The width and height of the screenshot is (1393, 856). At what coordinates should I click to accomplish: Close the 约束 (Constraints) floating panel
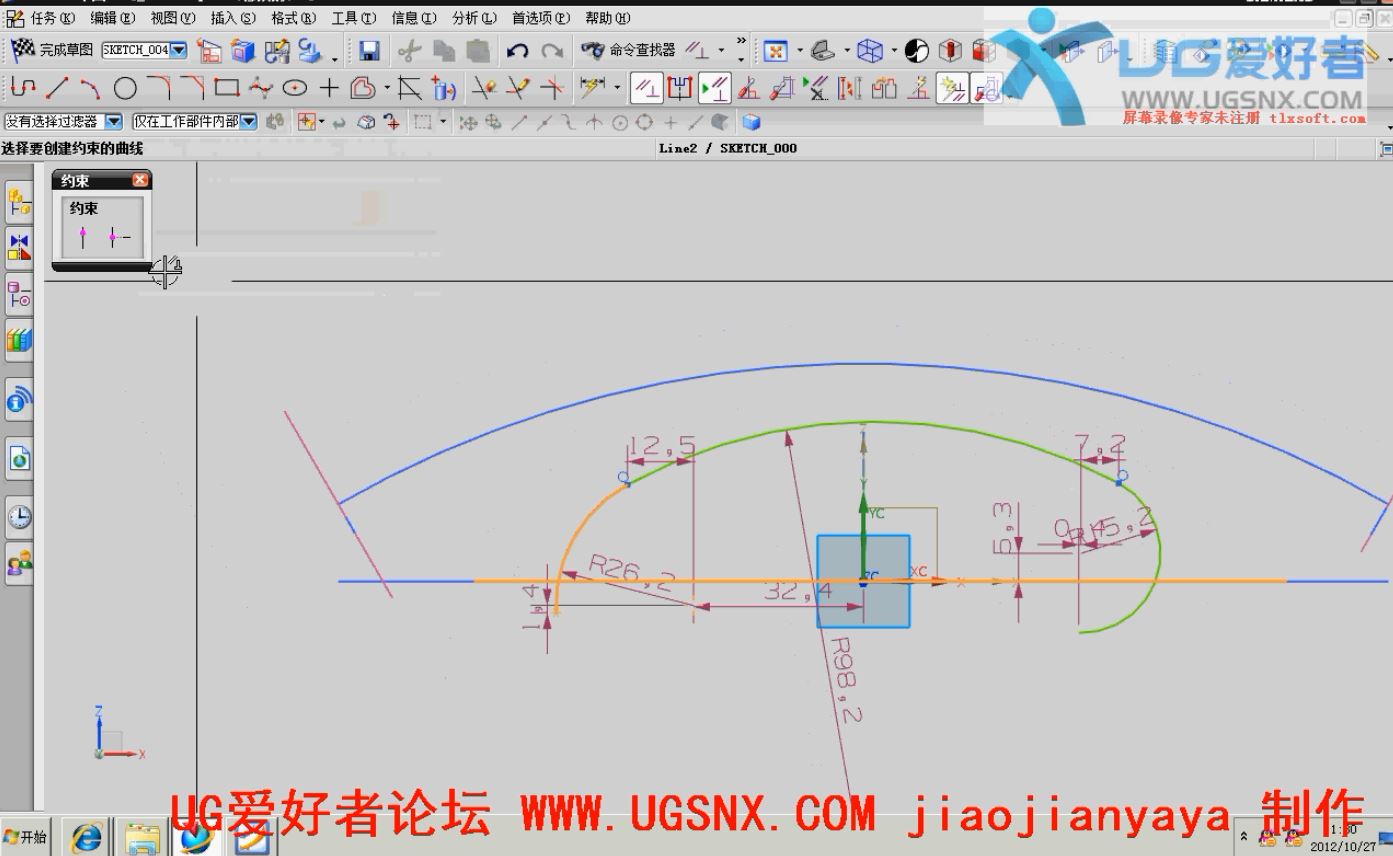click(x=140, y=180)
